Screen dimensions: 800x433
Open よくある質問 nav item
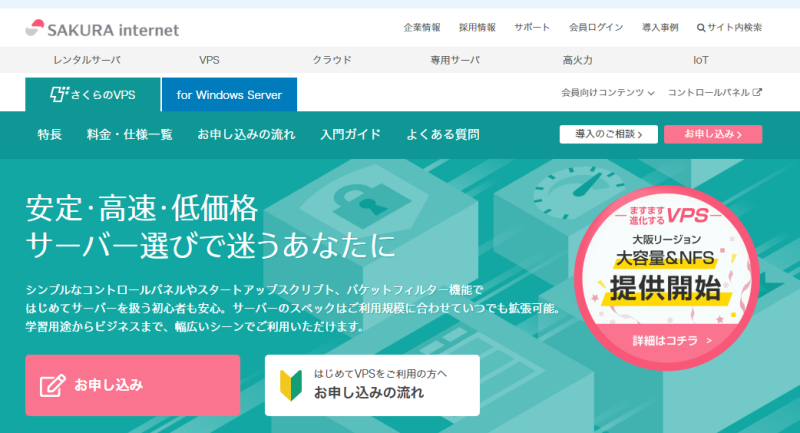coord(442,135)
